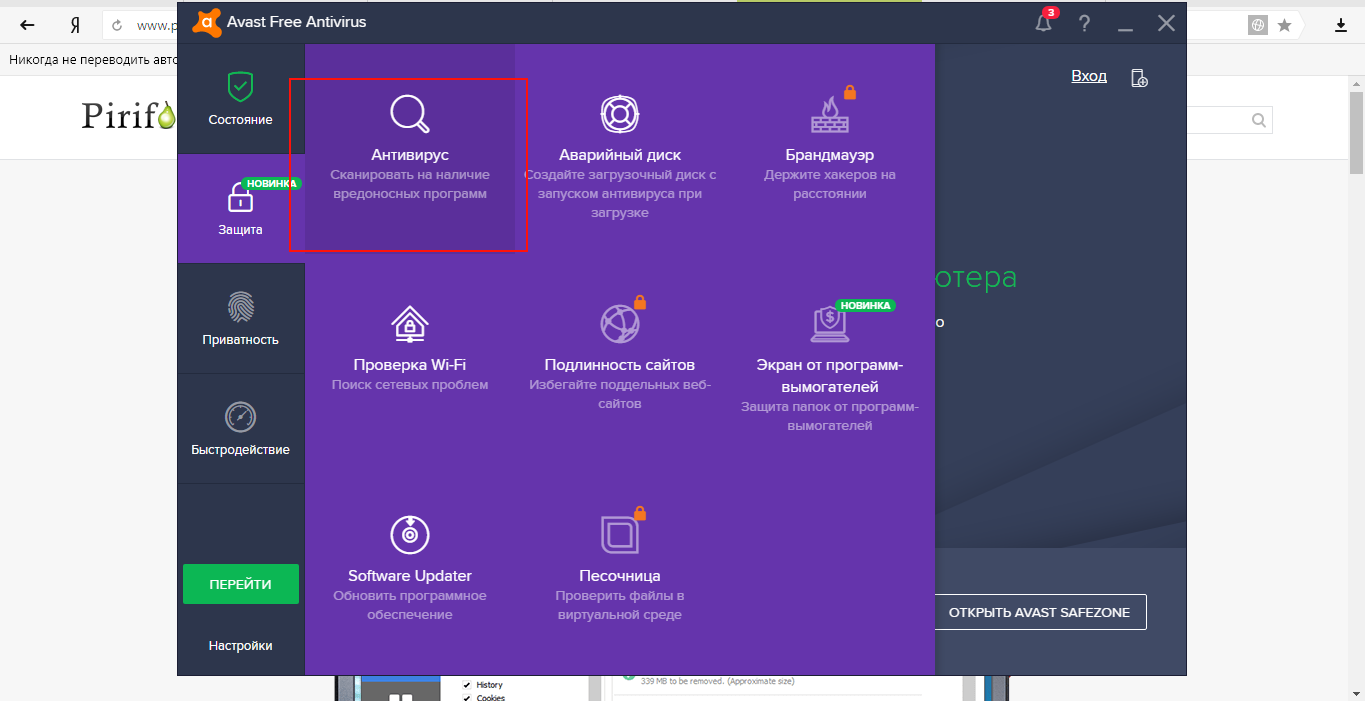This screenshot has height=701, width=1365.
Task: Reload the page in the browser
Action: coord(117,25)
